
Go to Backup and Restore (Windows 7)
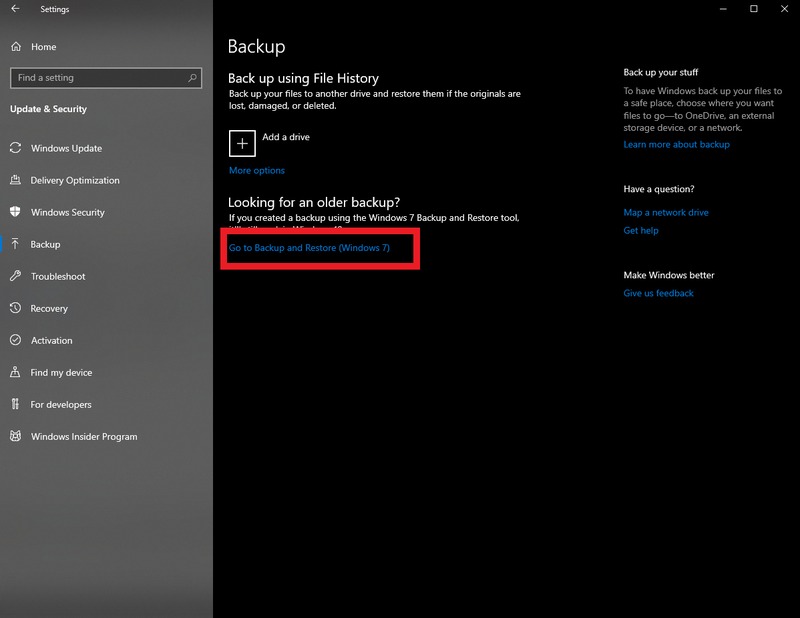pyautogui.click(x=309, y=248)
